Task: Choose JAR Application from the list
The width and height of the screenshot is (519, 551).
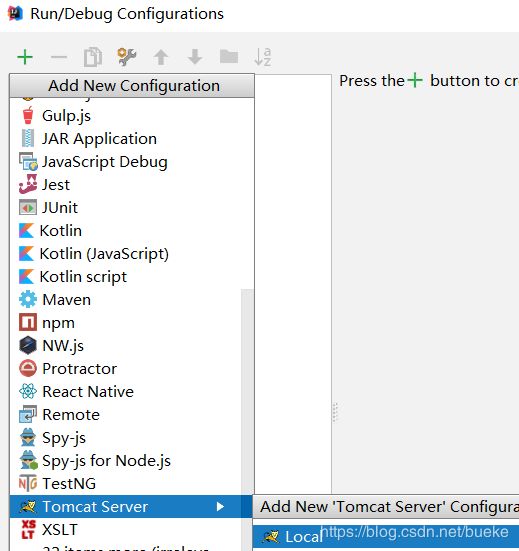Action: click(131, 138)
